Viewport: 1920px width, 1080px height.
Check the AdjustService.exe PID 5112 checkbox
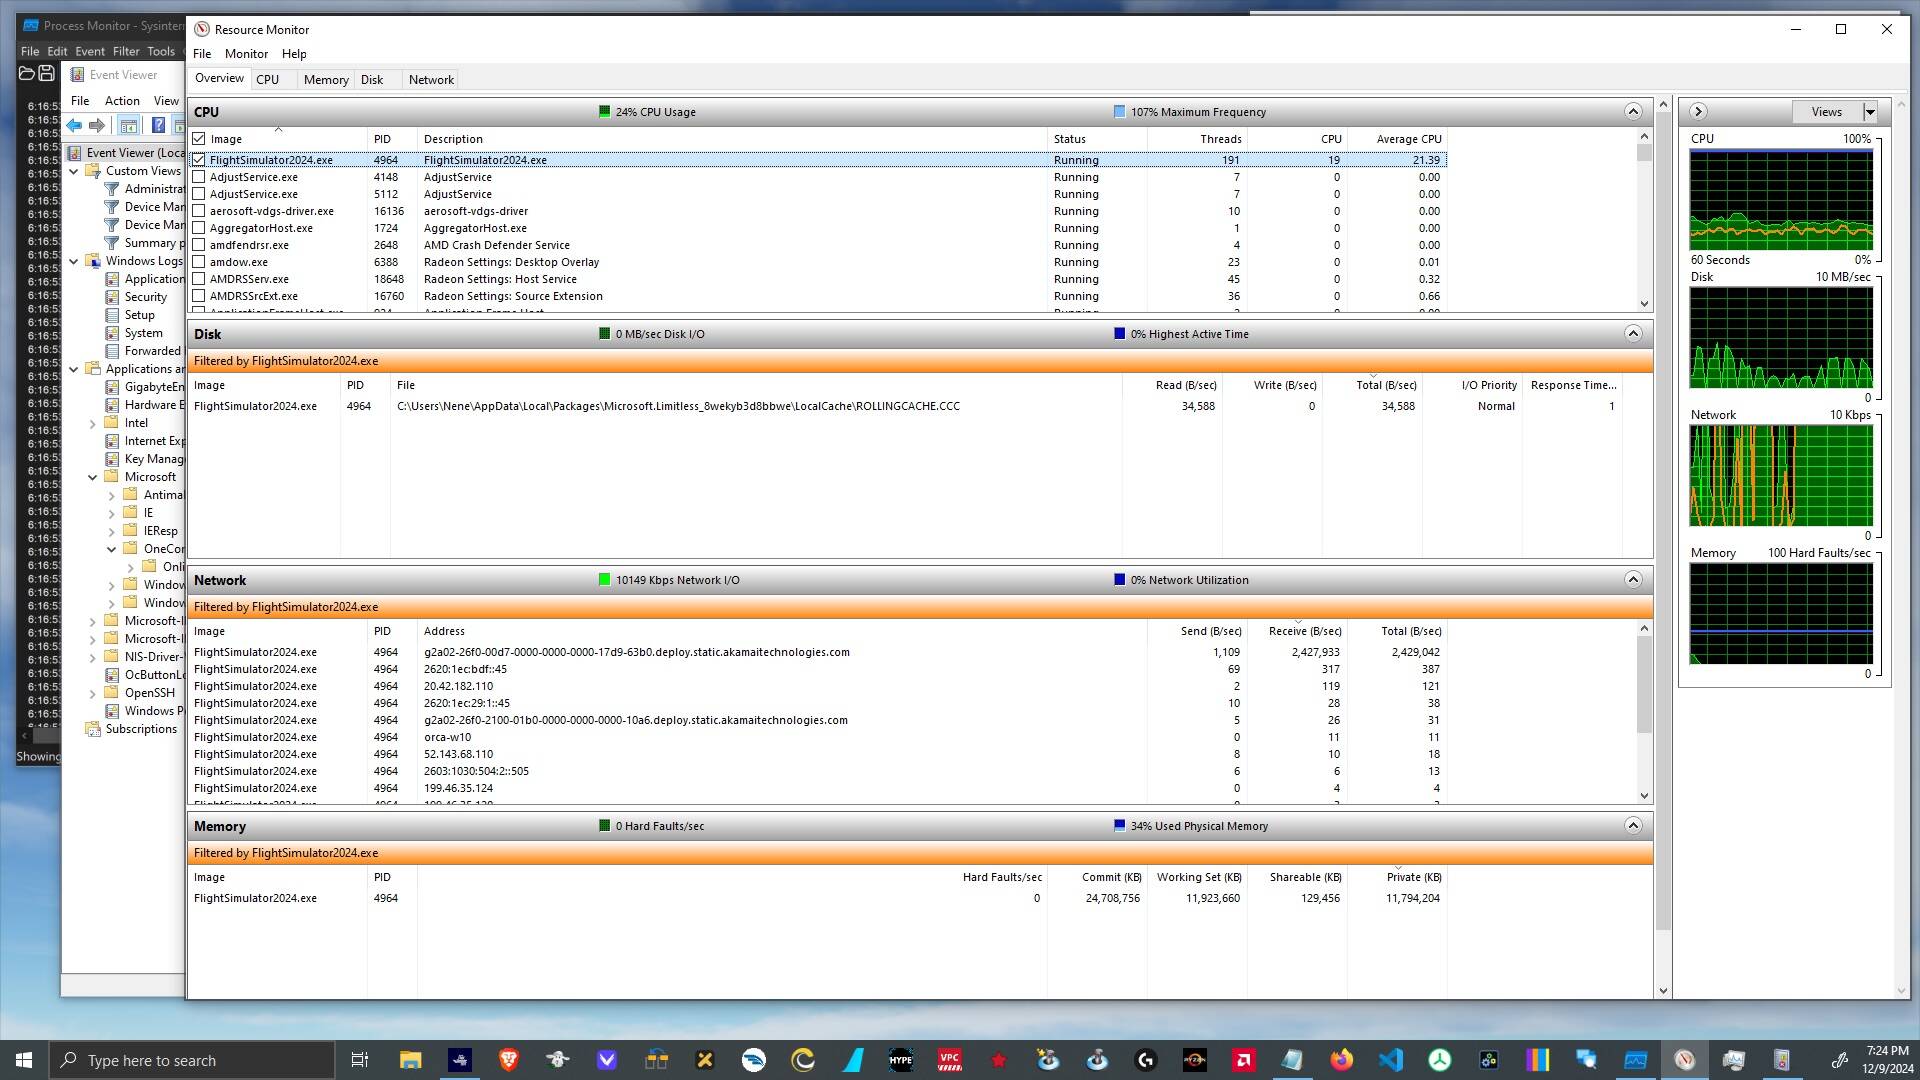coord(199,194)
